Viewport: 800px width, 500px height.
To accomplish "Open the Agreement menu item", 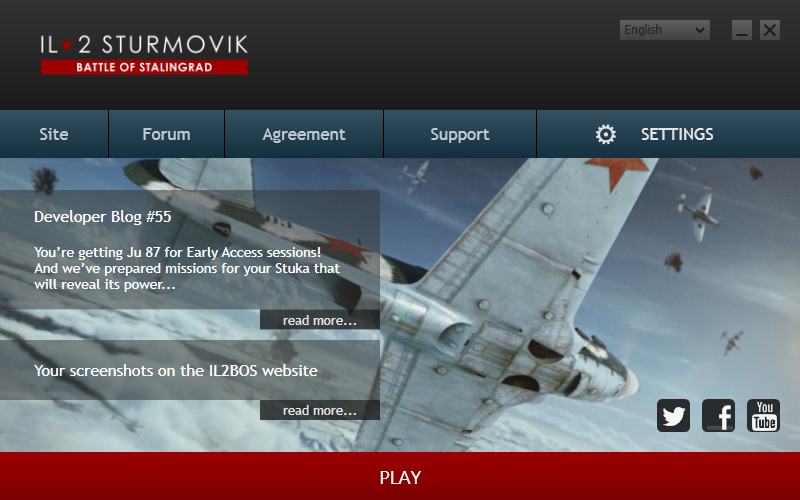I will coord(304,134).
